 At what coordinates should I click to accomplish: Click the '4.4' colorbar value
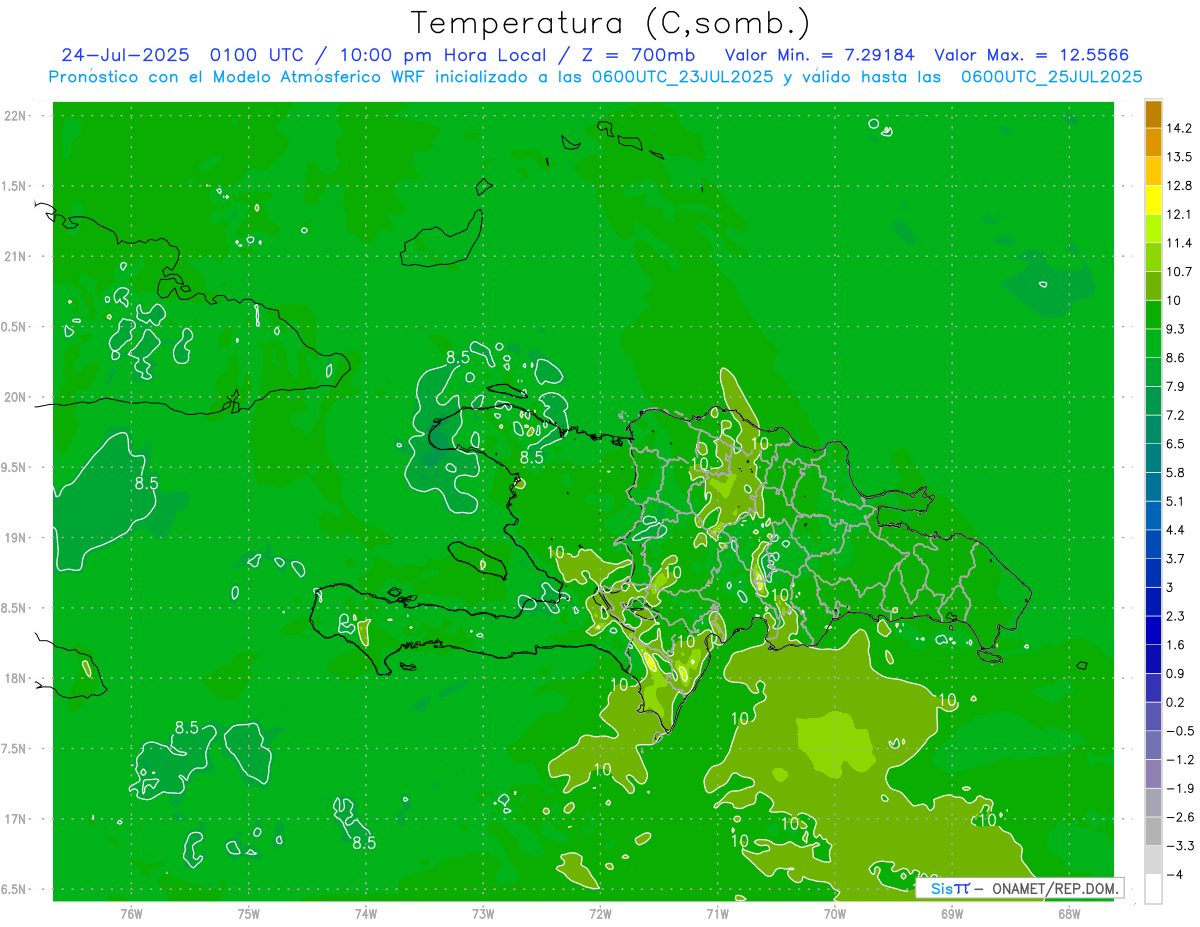[x=1177, y=530]
